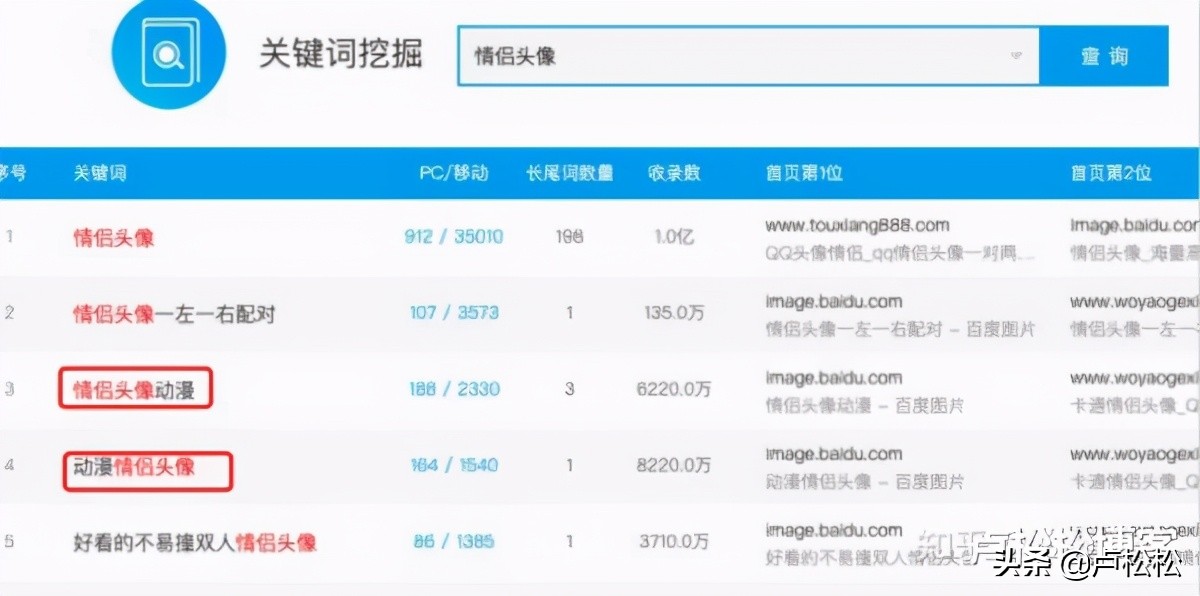1200x596 pixels.
Task: Click the 查询 query button
Action: click(x=1105, y=57)
